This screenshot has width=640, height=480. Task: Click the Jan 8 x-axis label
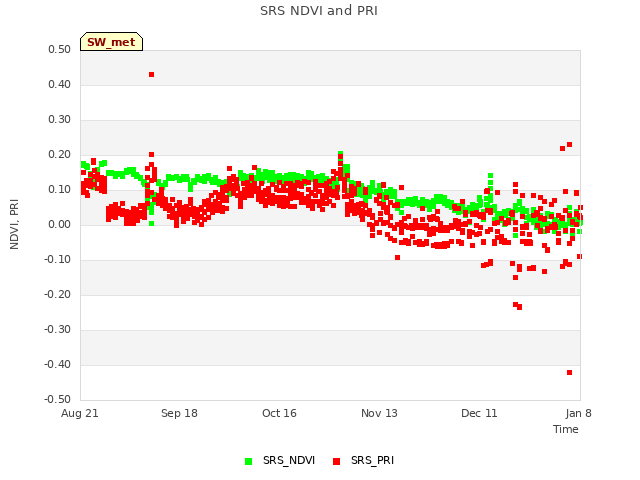(578, 413)
